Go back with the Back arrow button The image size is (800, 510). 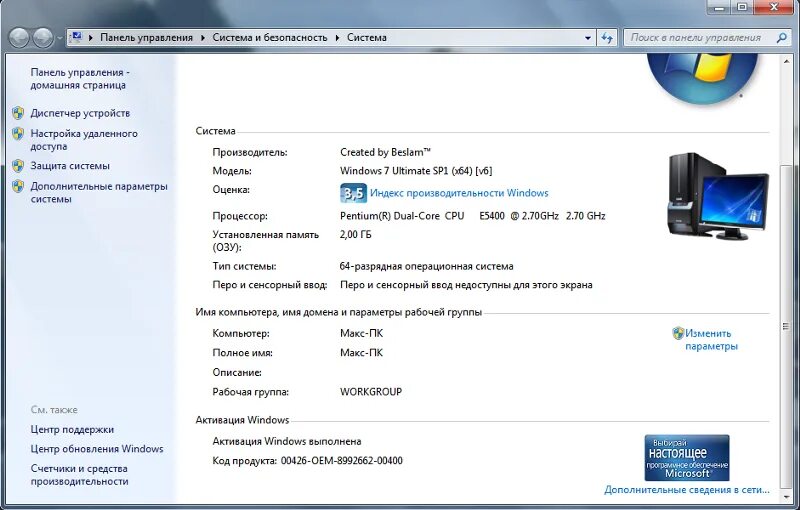point(19,38)
